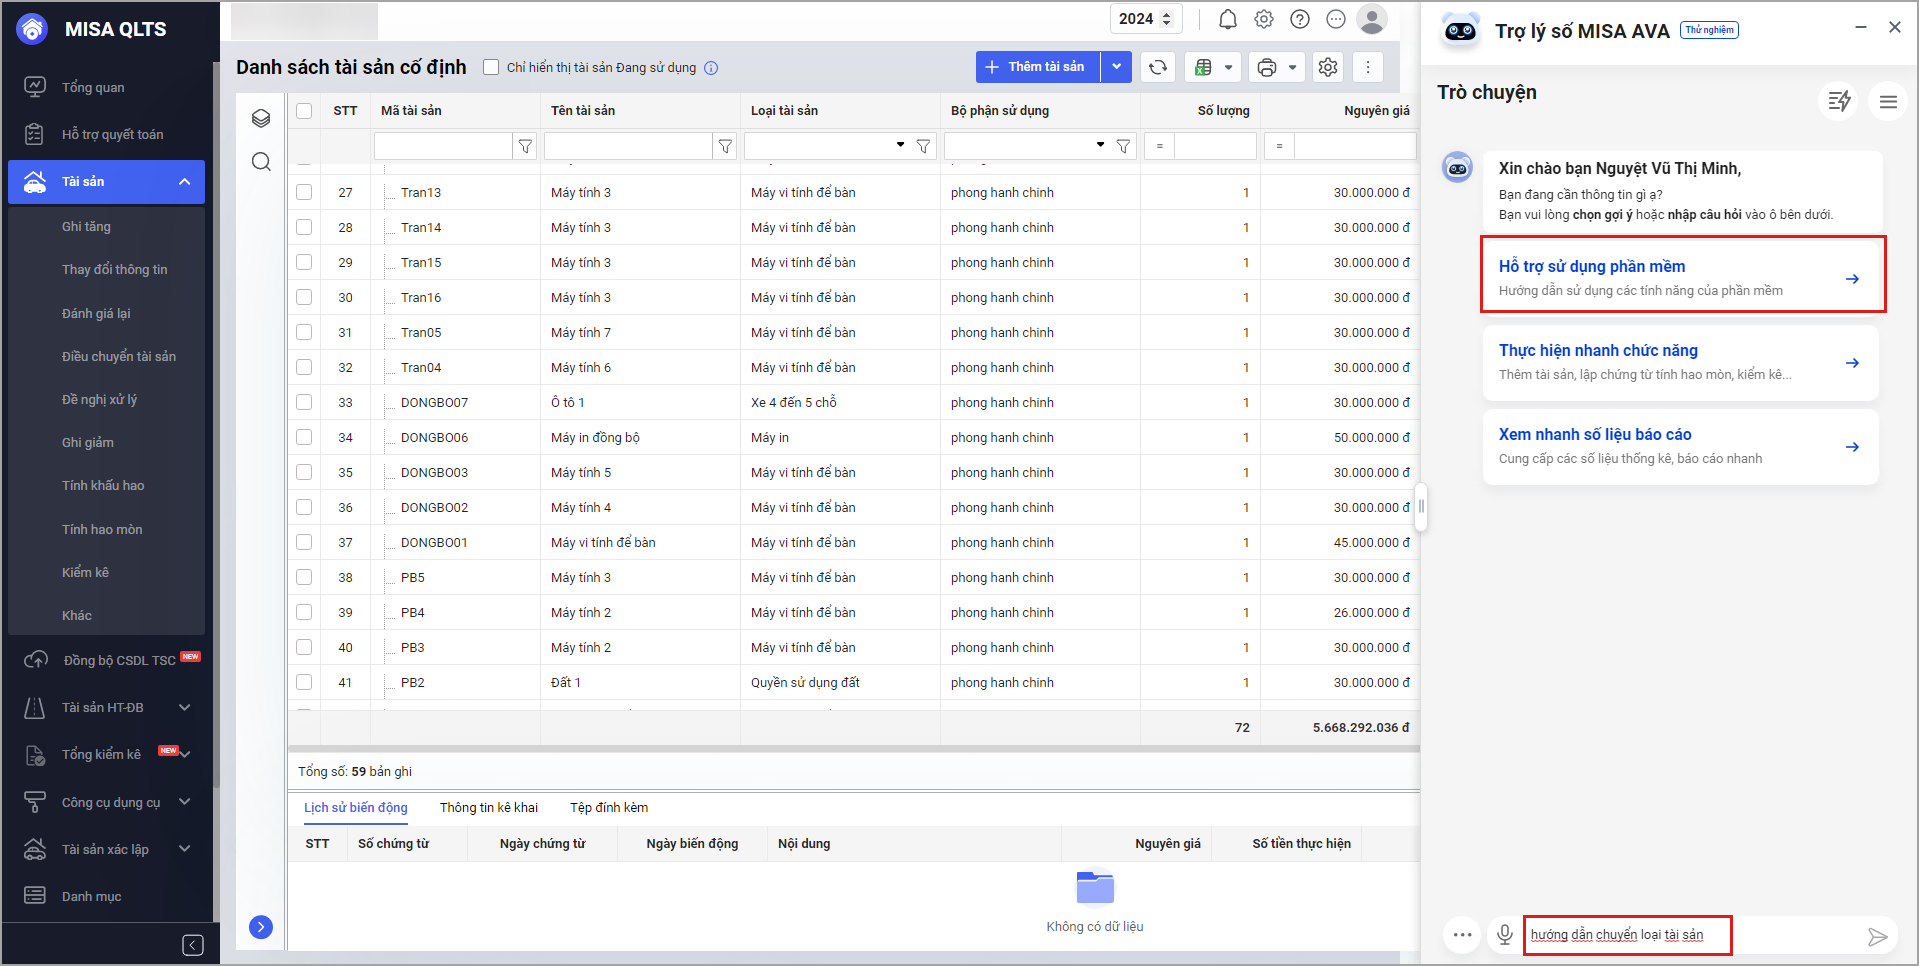Click the refresh data icon in toolbar
Viewport: 1919px width, 966px height.
point(1157,67)
